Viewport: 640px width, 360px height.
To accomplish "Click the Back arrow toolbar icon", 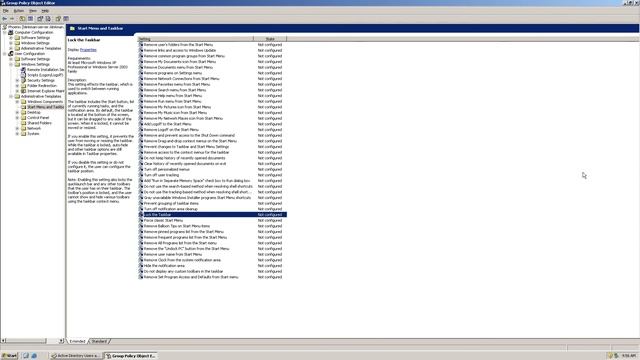I will pos(4,19).
